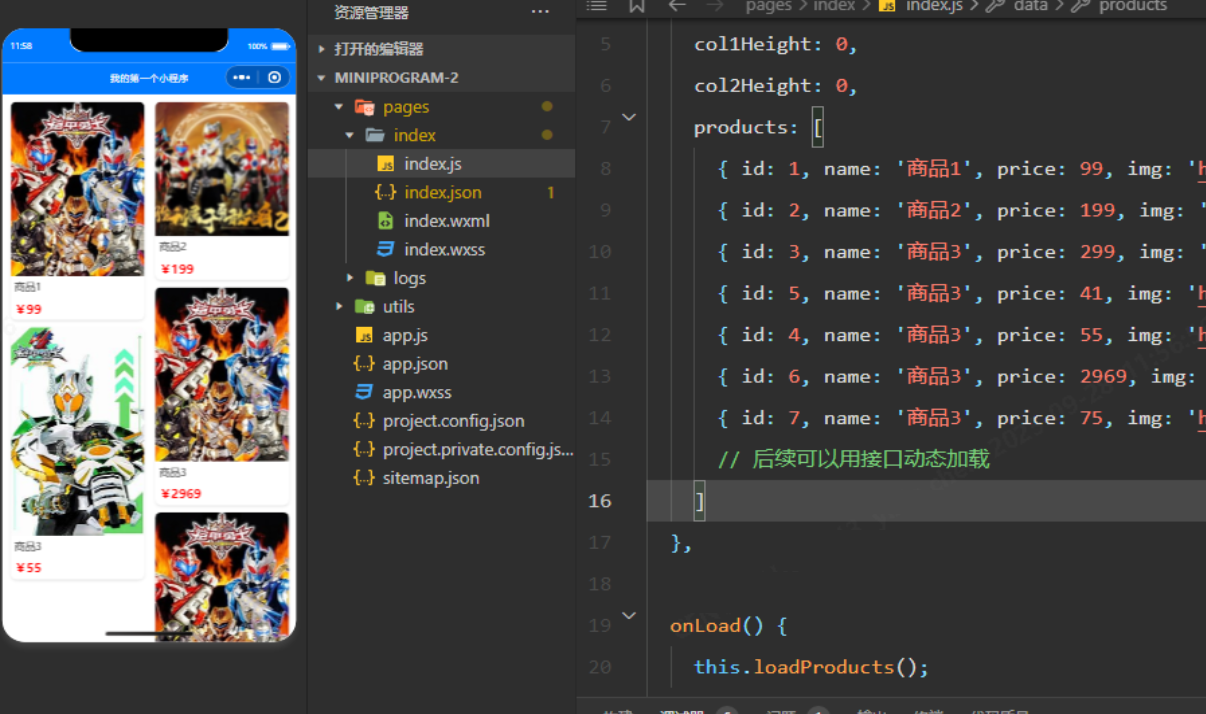This screenshot has height=714, width=1206.
Task: Click this.loadProducts() call on line 20
Action: tap(812, 667)
